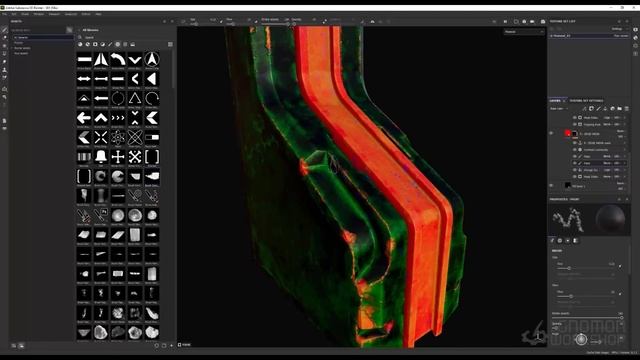This screenshot has width=640, height=360.
Task: Open blend mode dropdown of Fill layer 1
Action: click(621, 183)
